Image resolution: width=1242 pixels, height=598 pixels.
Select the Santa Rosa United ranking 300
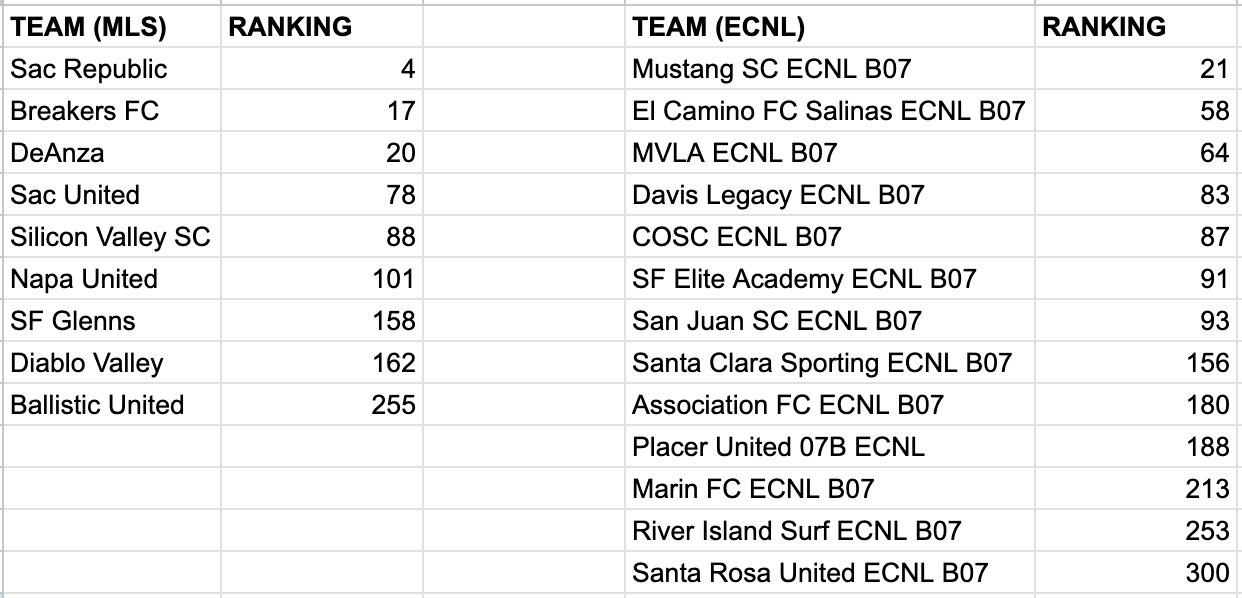(1208, 573)
